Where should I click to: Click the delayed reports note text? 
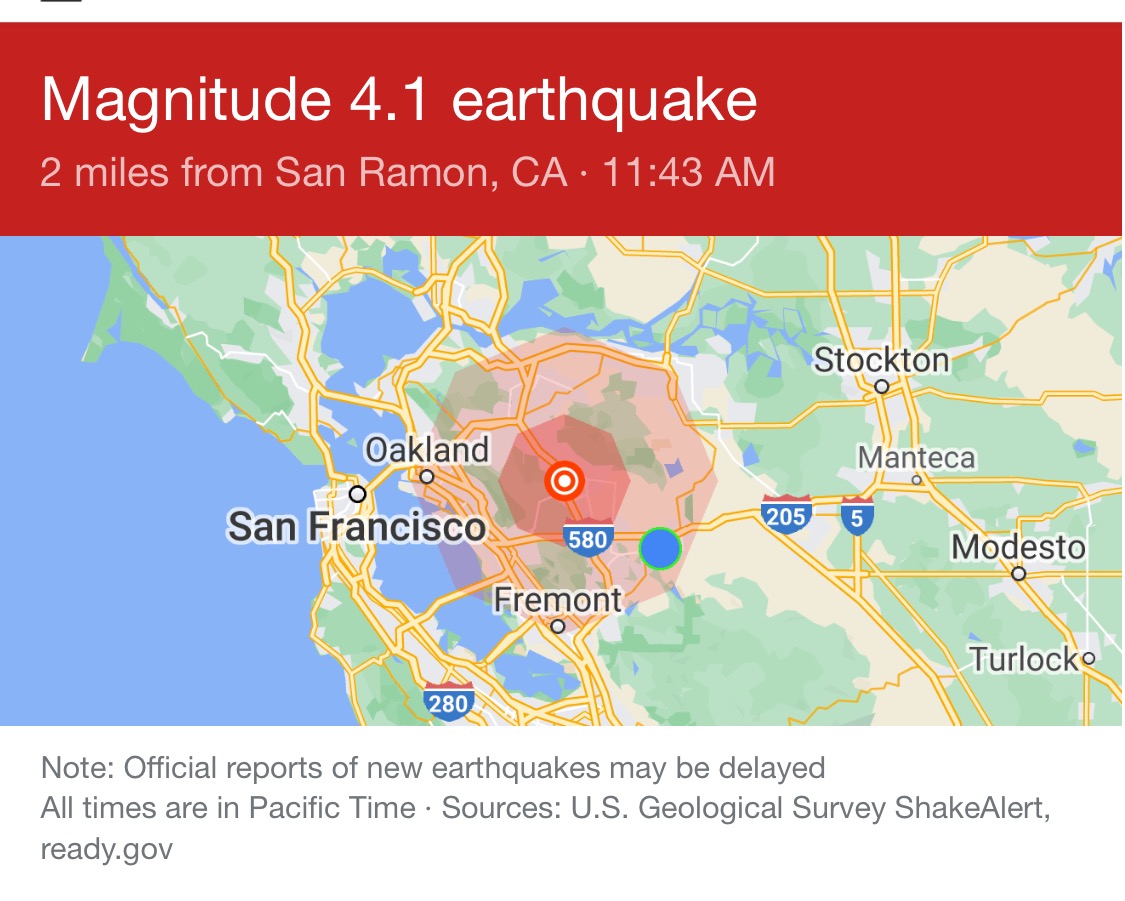click(x=433, y=768)
